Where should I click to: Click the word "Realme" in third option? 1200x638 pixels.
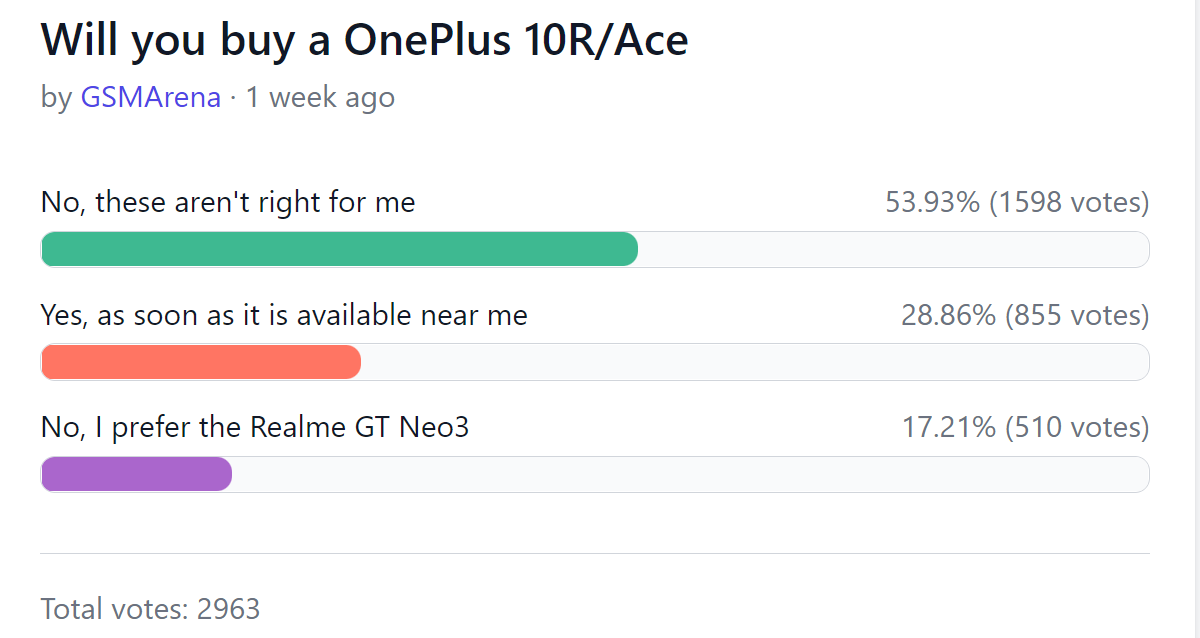pyautogui.click(x=297, y=428)
